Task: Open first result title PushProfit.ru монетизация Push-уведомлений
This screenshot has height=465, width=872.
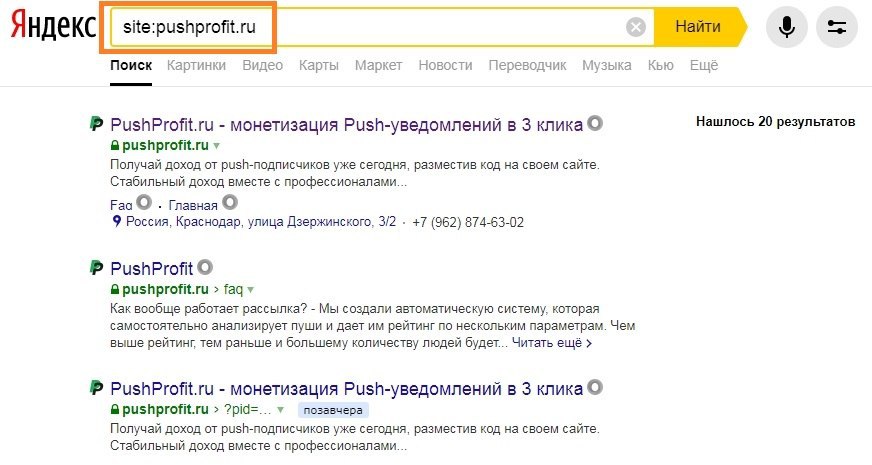Action: (346, 125)
